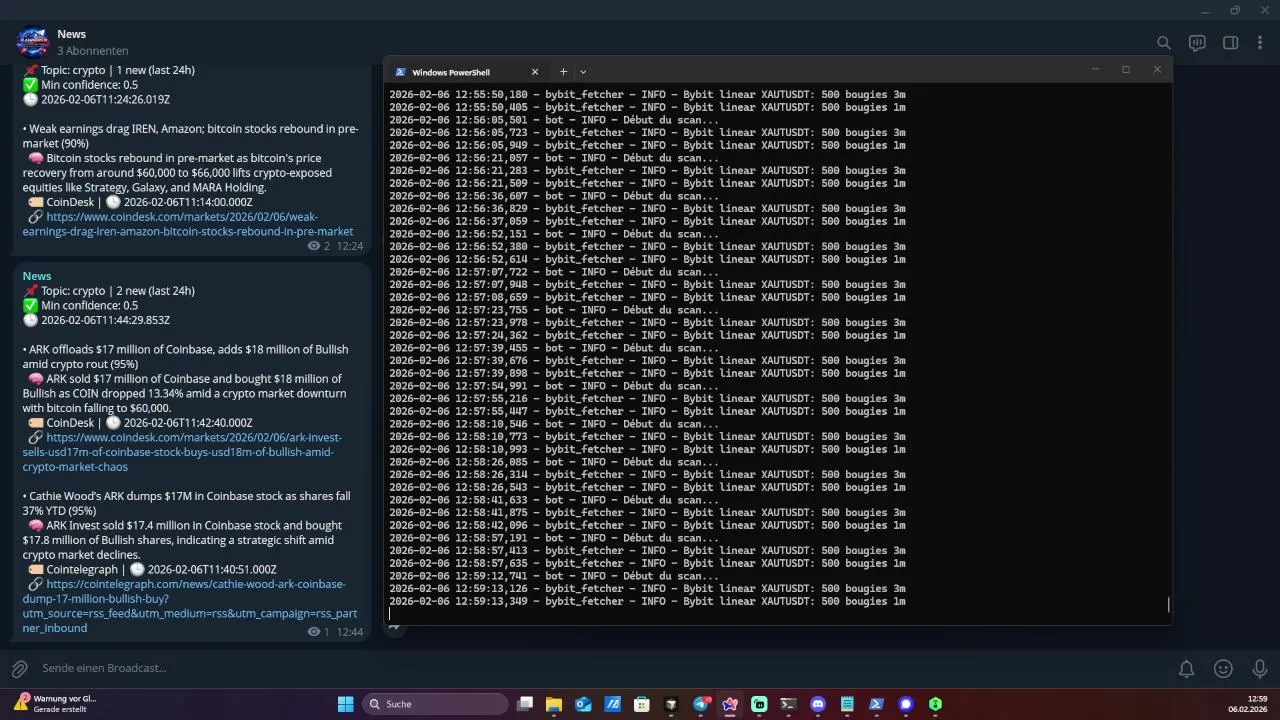Open the green hexagon taskbar app
Screen dimensions: 1280x720
(x=935, y=704)
